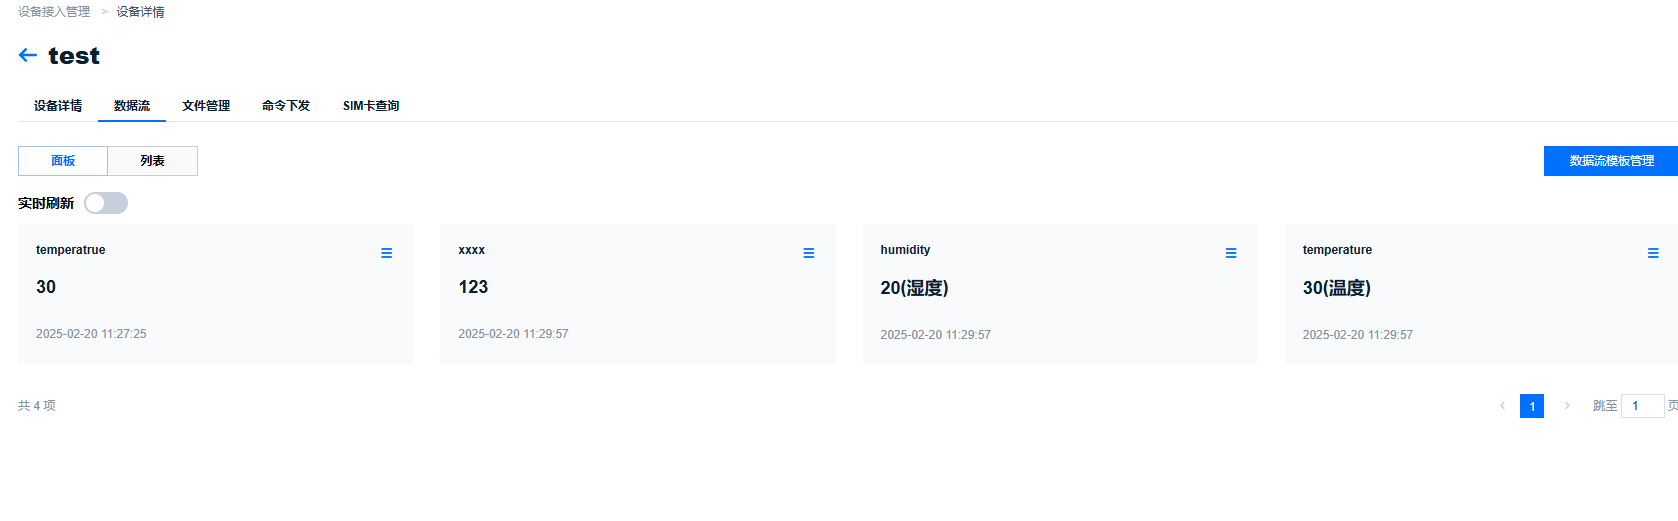The width and height of the screenshot is (1678, 521).
Task: Select page 1 in pagination
Action: (1531, 406)
